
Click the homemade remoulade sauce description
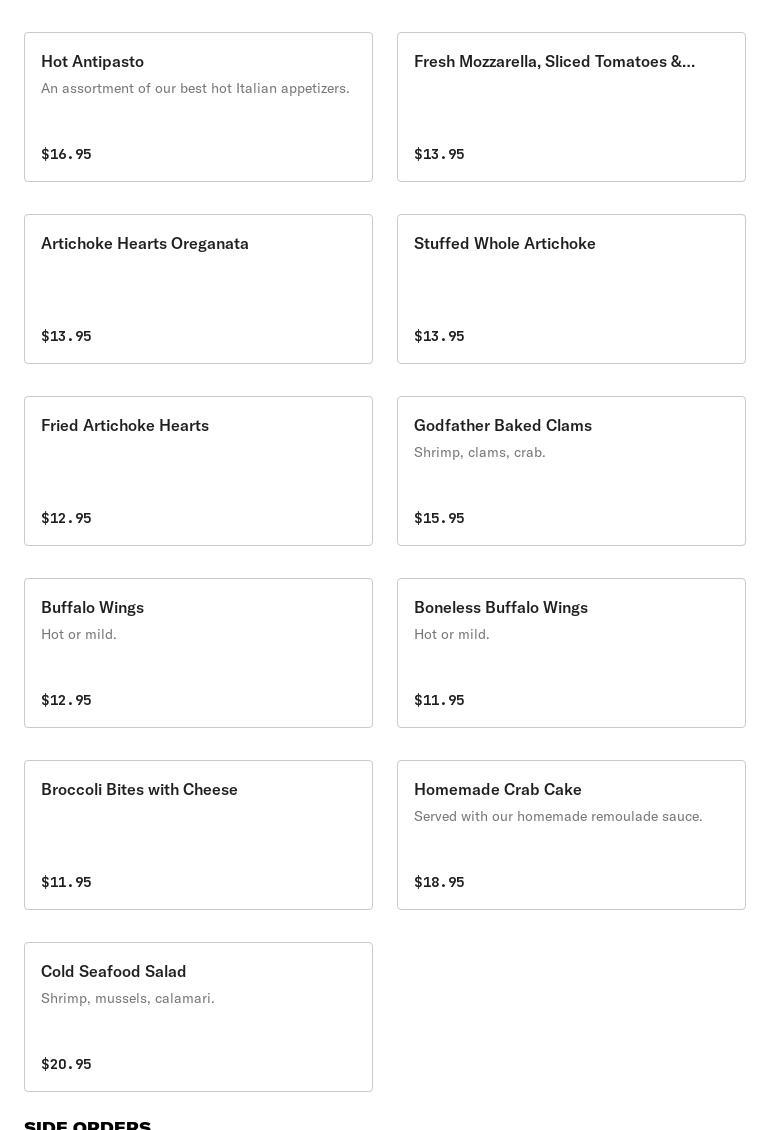tap(558, 816)
